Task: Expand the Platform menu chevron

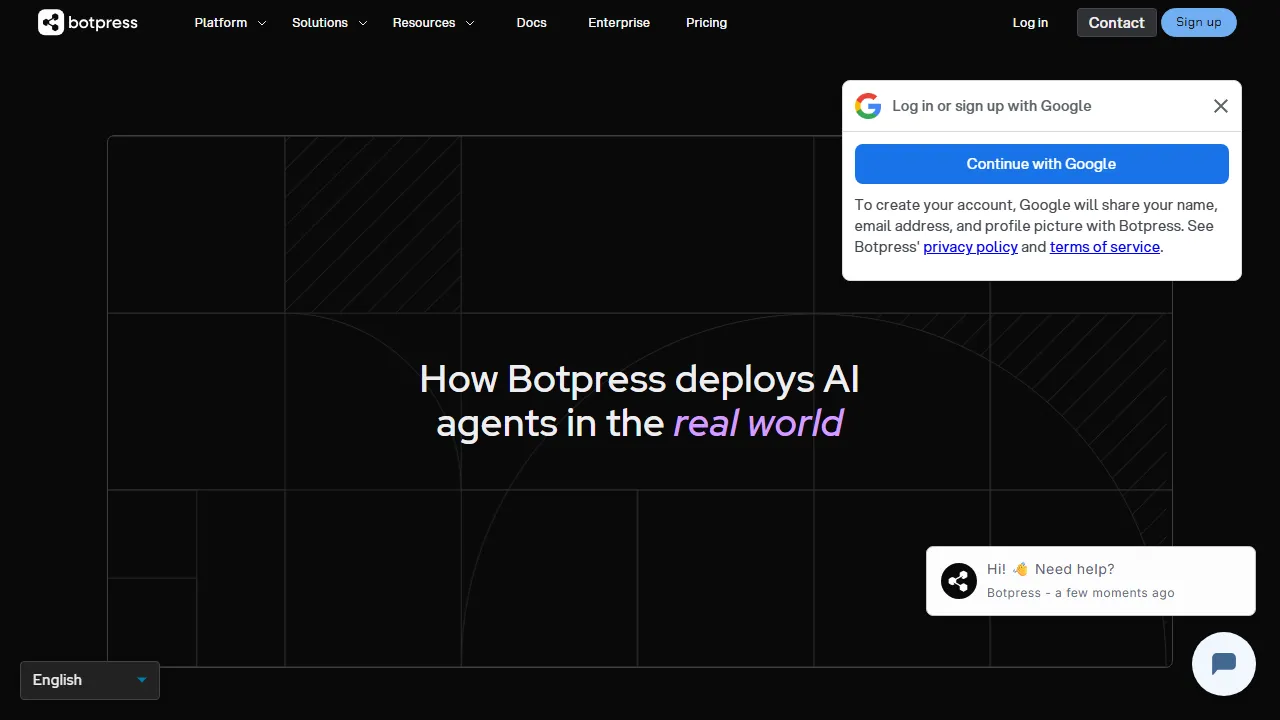Action: coord(262,23)
